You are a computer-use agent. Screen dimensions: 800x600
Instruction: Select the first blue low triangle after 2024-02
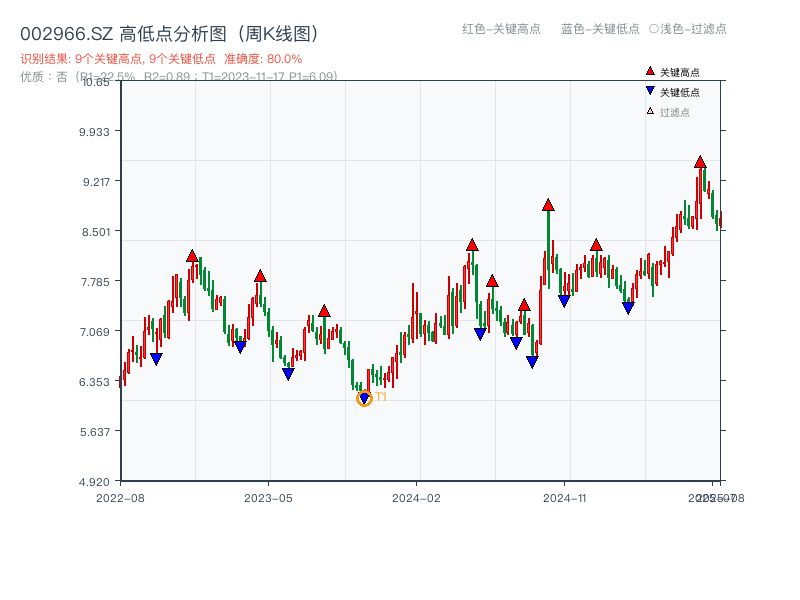(x=480, y=334)
